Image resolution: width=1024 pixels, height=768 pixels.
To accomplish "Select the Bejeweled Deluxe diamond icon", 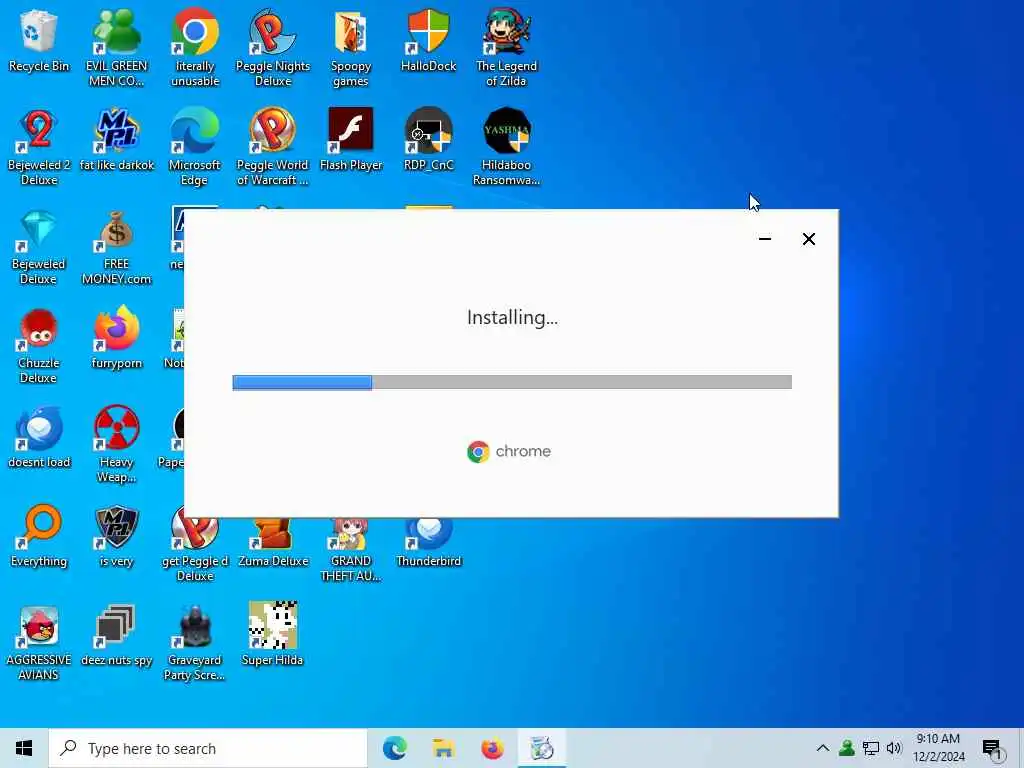I will pyautogui.click(x=39, y=247).
